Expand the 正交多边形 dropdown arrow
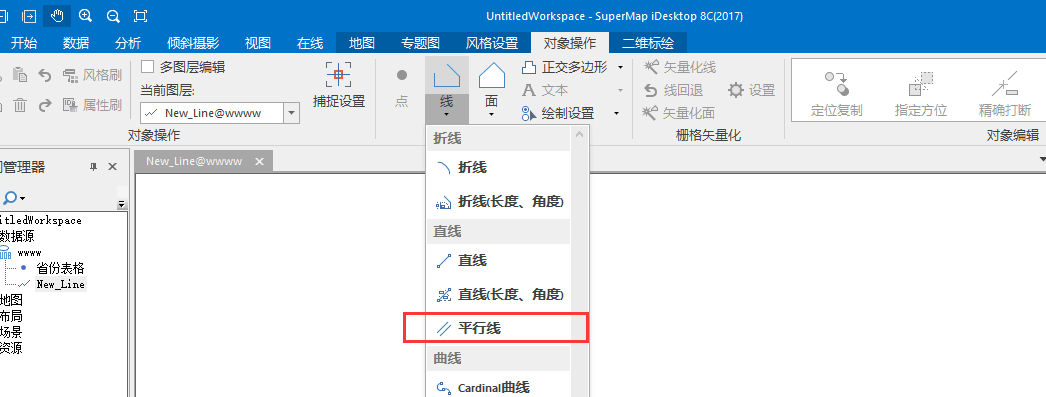Screen dimensions: 1046x397 click(x=620, y=67)
